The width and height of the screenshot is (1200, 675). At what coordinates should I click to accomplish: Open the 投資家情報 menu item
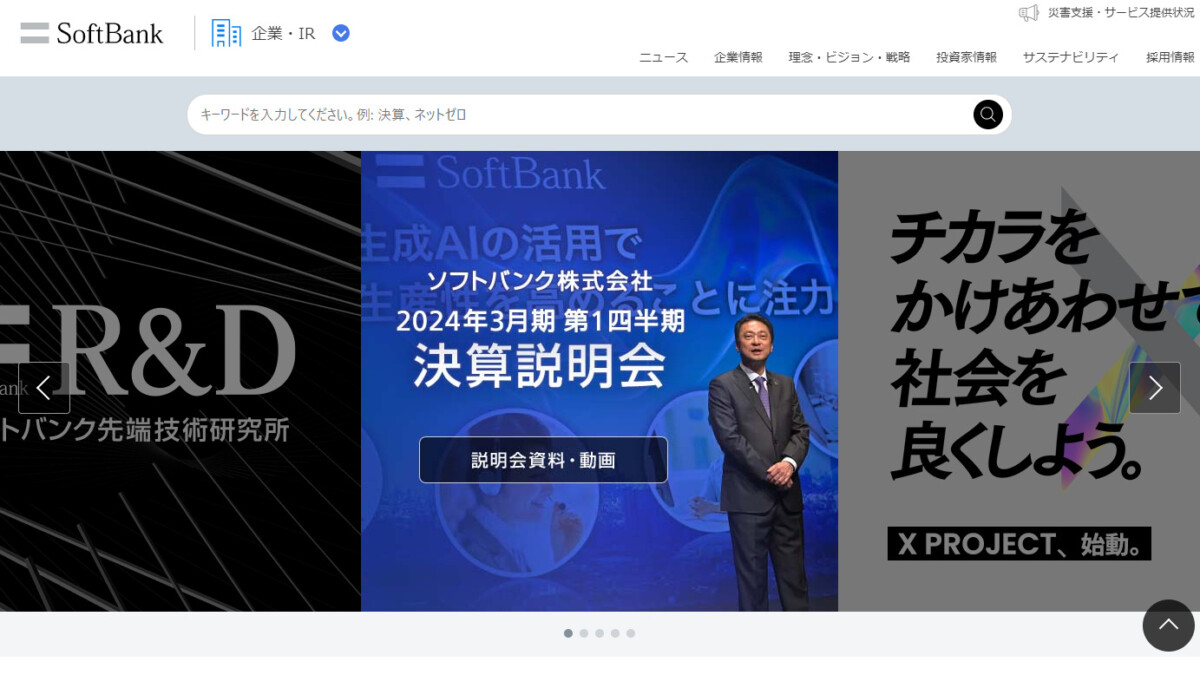966,57
